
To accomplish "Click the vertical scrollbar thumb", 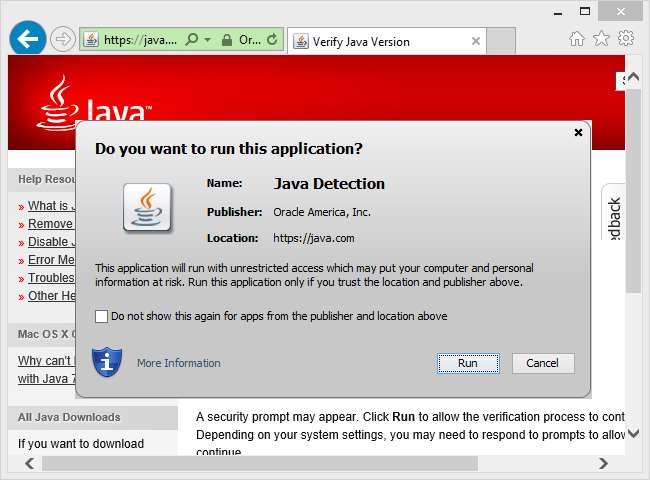I will [x=633, y=191].
